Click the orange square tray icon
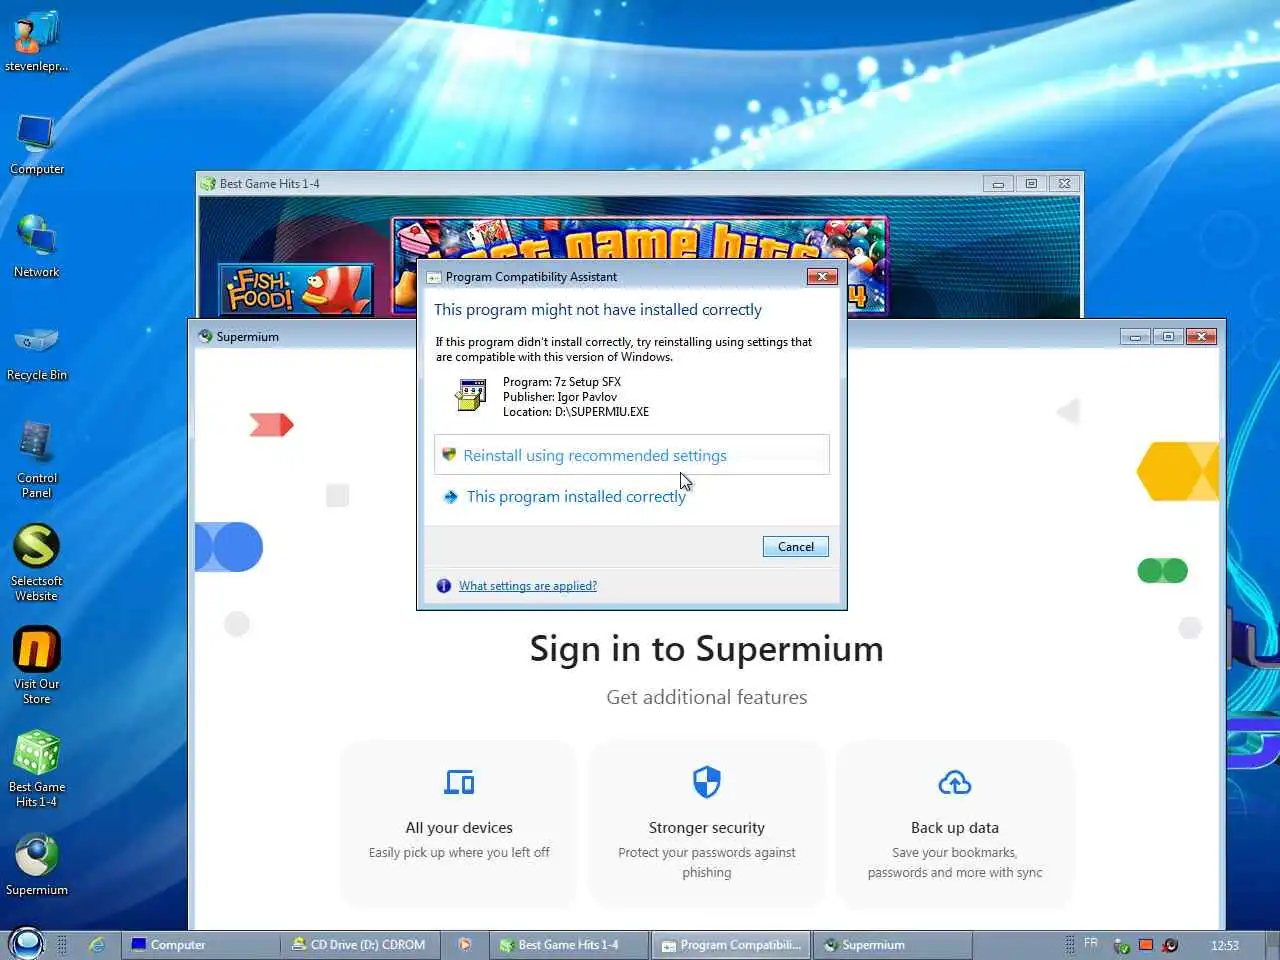Screen dimensions: 1280x960 [x=1146, y=944]
